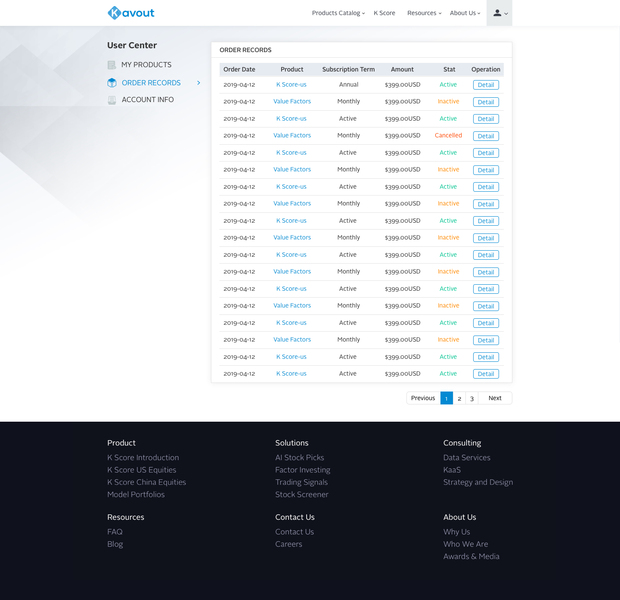Open Blog footer link

tap(115, 544)
